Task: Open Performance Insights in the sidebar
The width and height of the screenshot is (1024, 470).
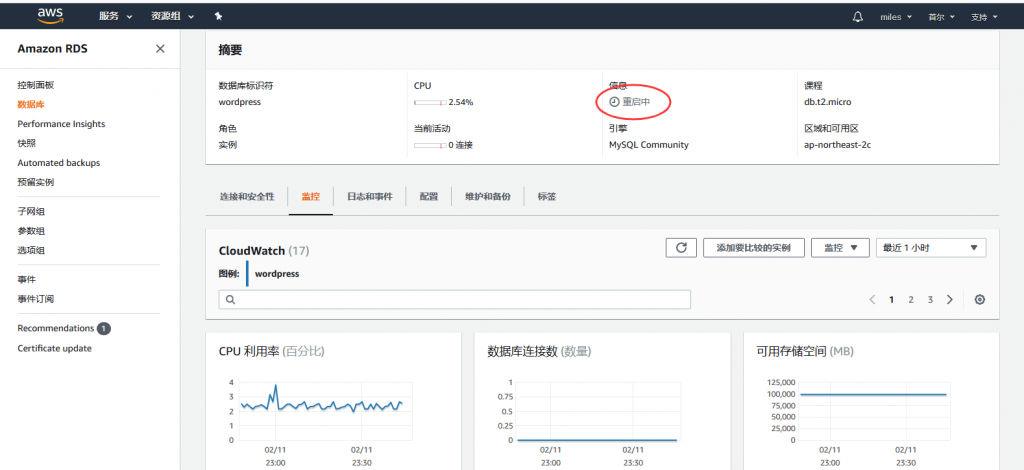Action: tap(61, 124)
